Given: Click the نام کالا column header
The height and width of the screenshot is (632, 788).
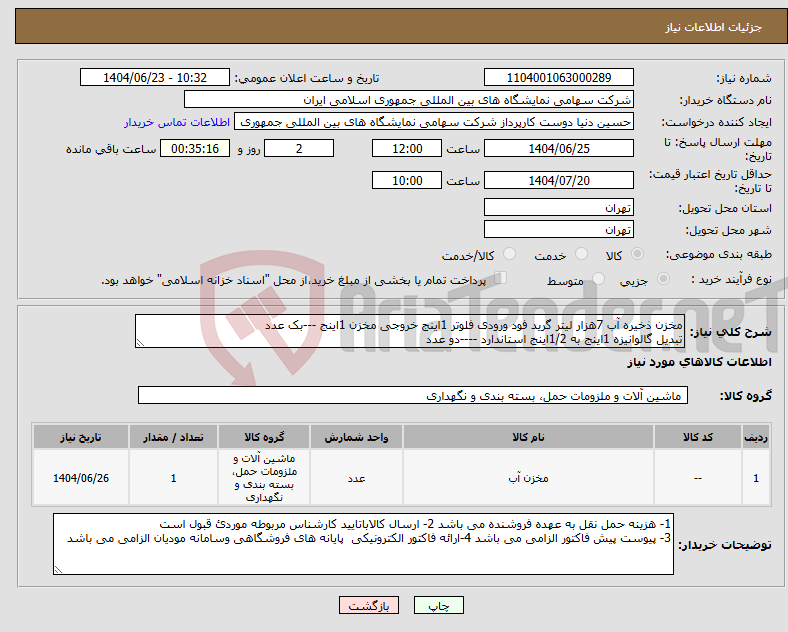Looking at the screenshot, I should click(528, 437).
